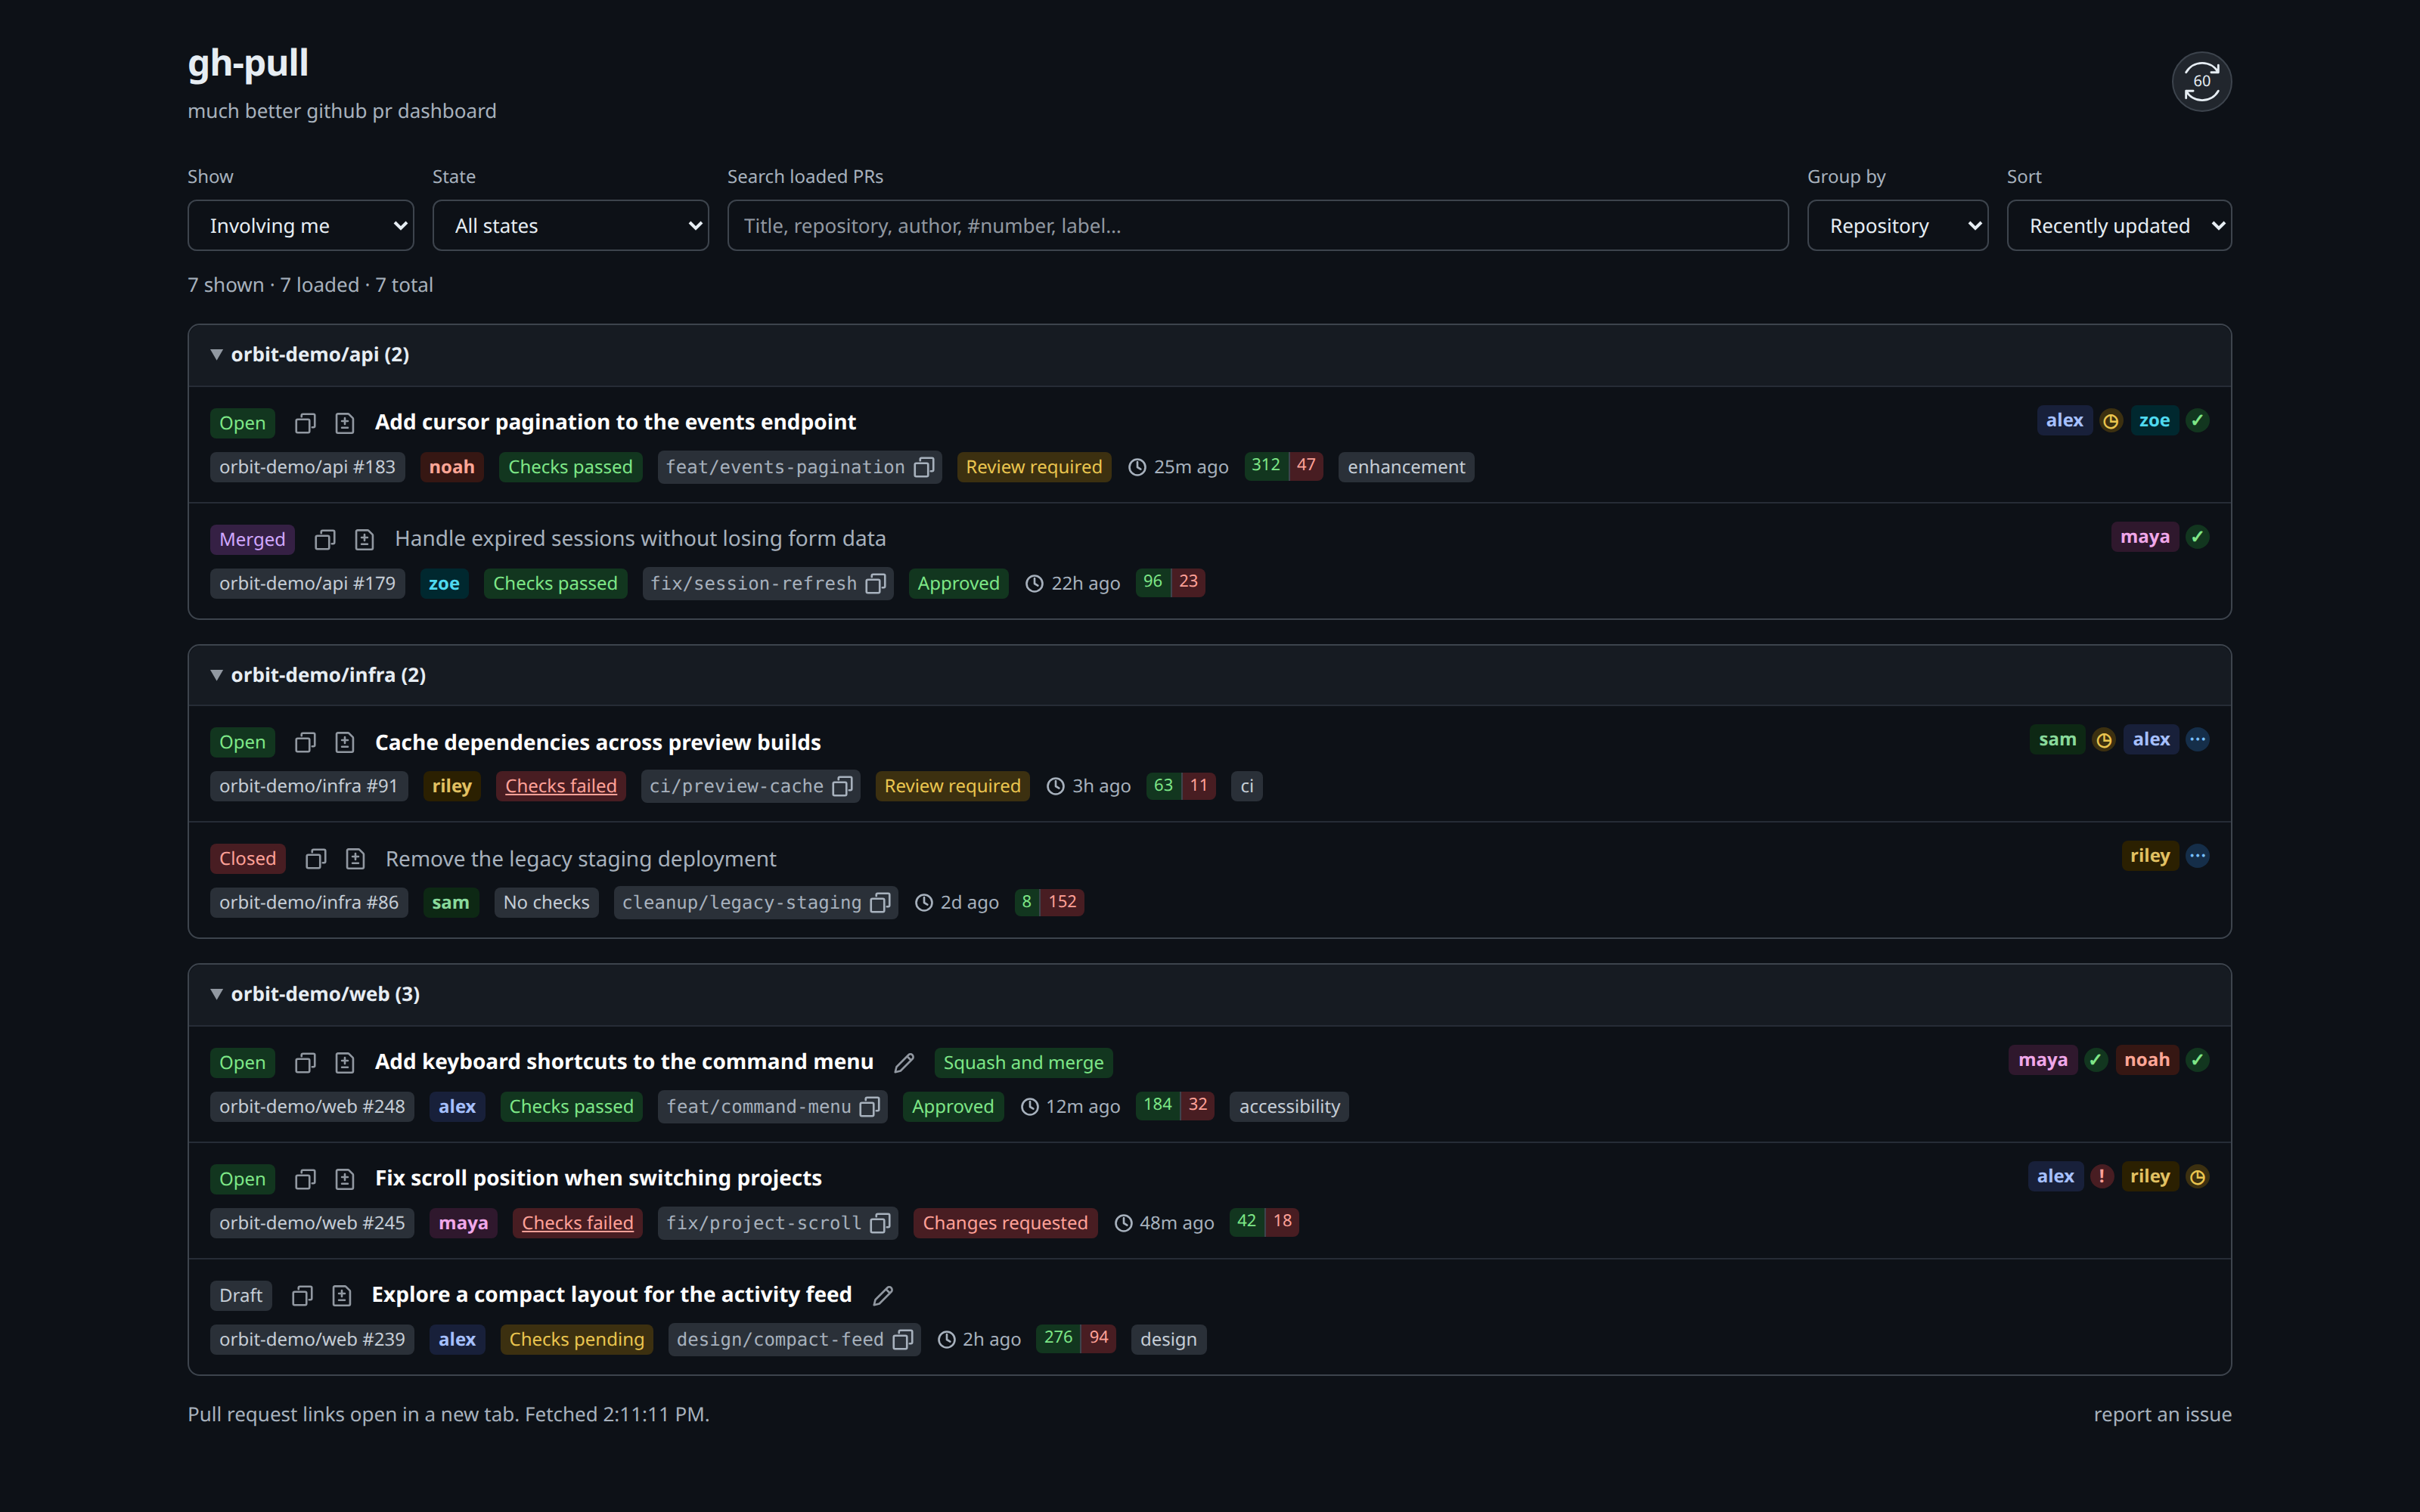Viewport: 2420px width, 1512px height.
Task: Copy link icon for Handle expired sessions PR
Action: tap(325, 540)
